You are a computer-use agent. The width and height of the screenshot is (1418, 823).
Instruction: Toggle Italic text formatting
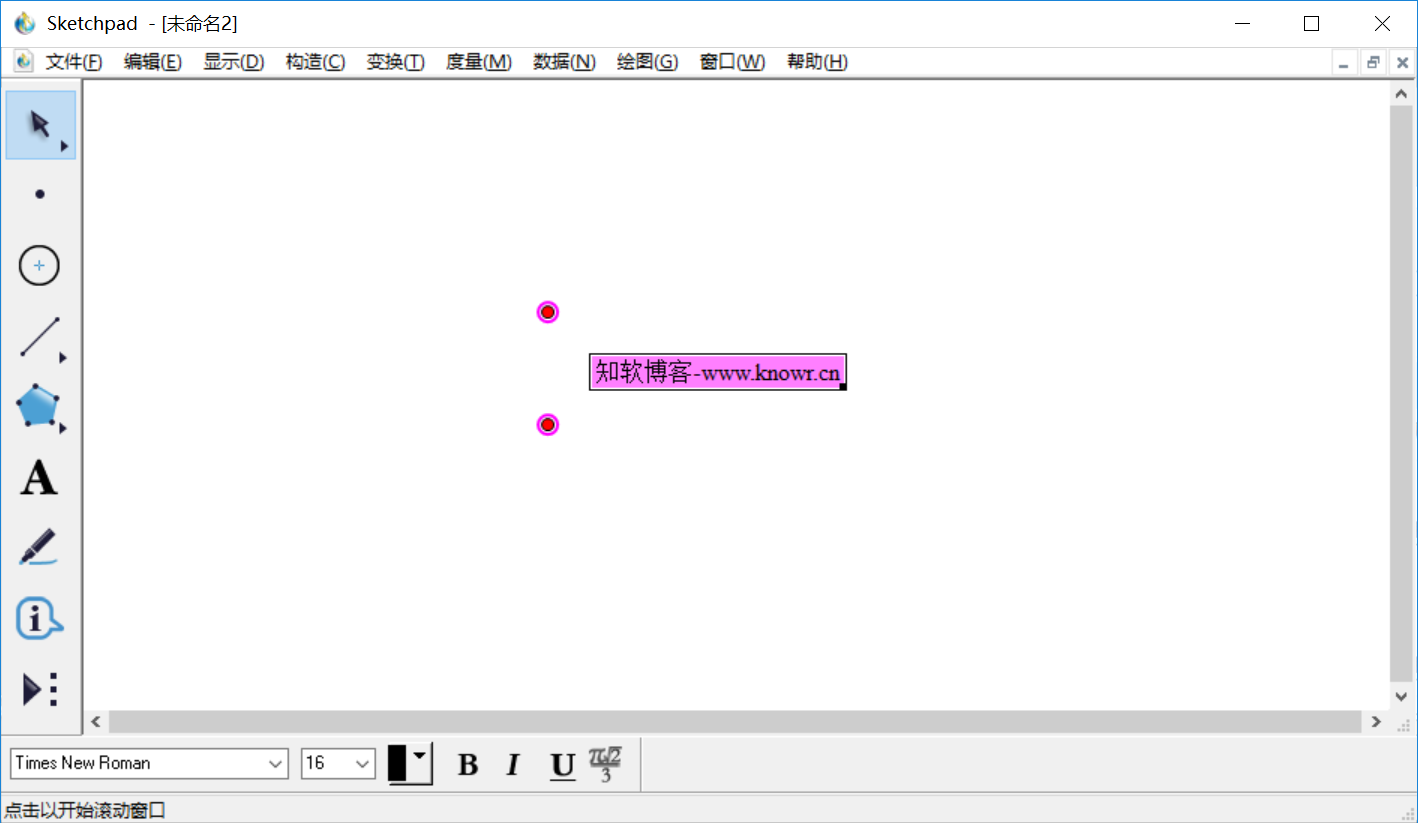coord(513,765)
